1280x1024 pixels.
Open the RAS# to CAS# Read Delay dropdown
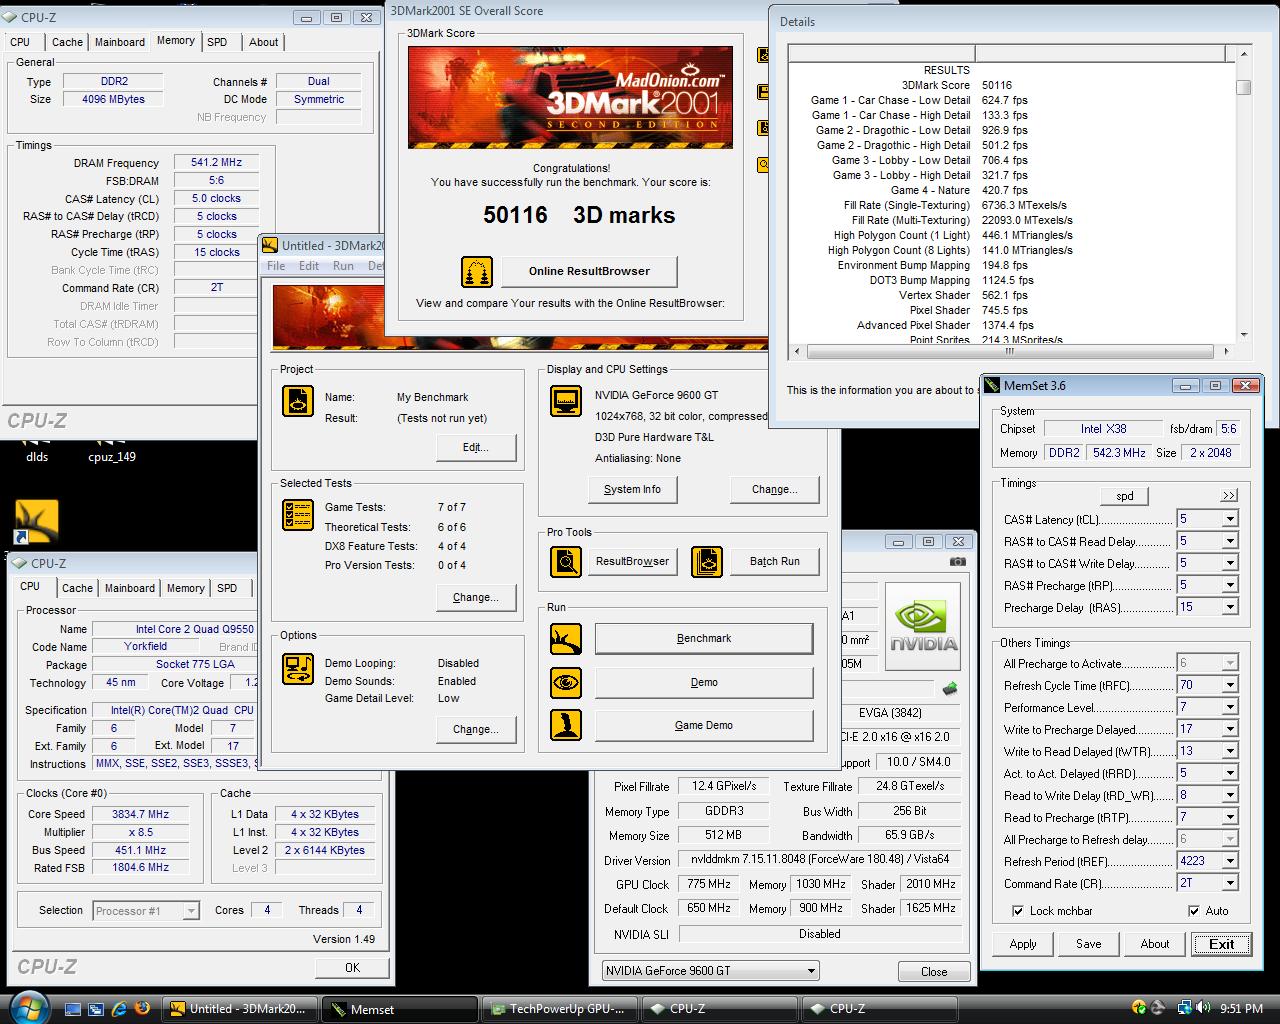coord(1230,541)
